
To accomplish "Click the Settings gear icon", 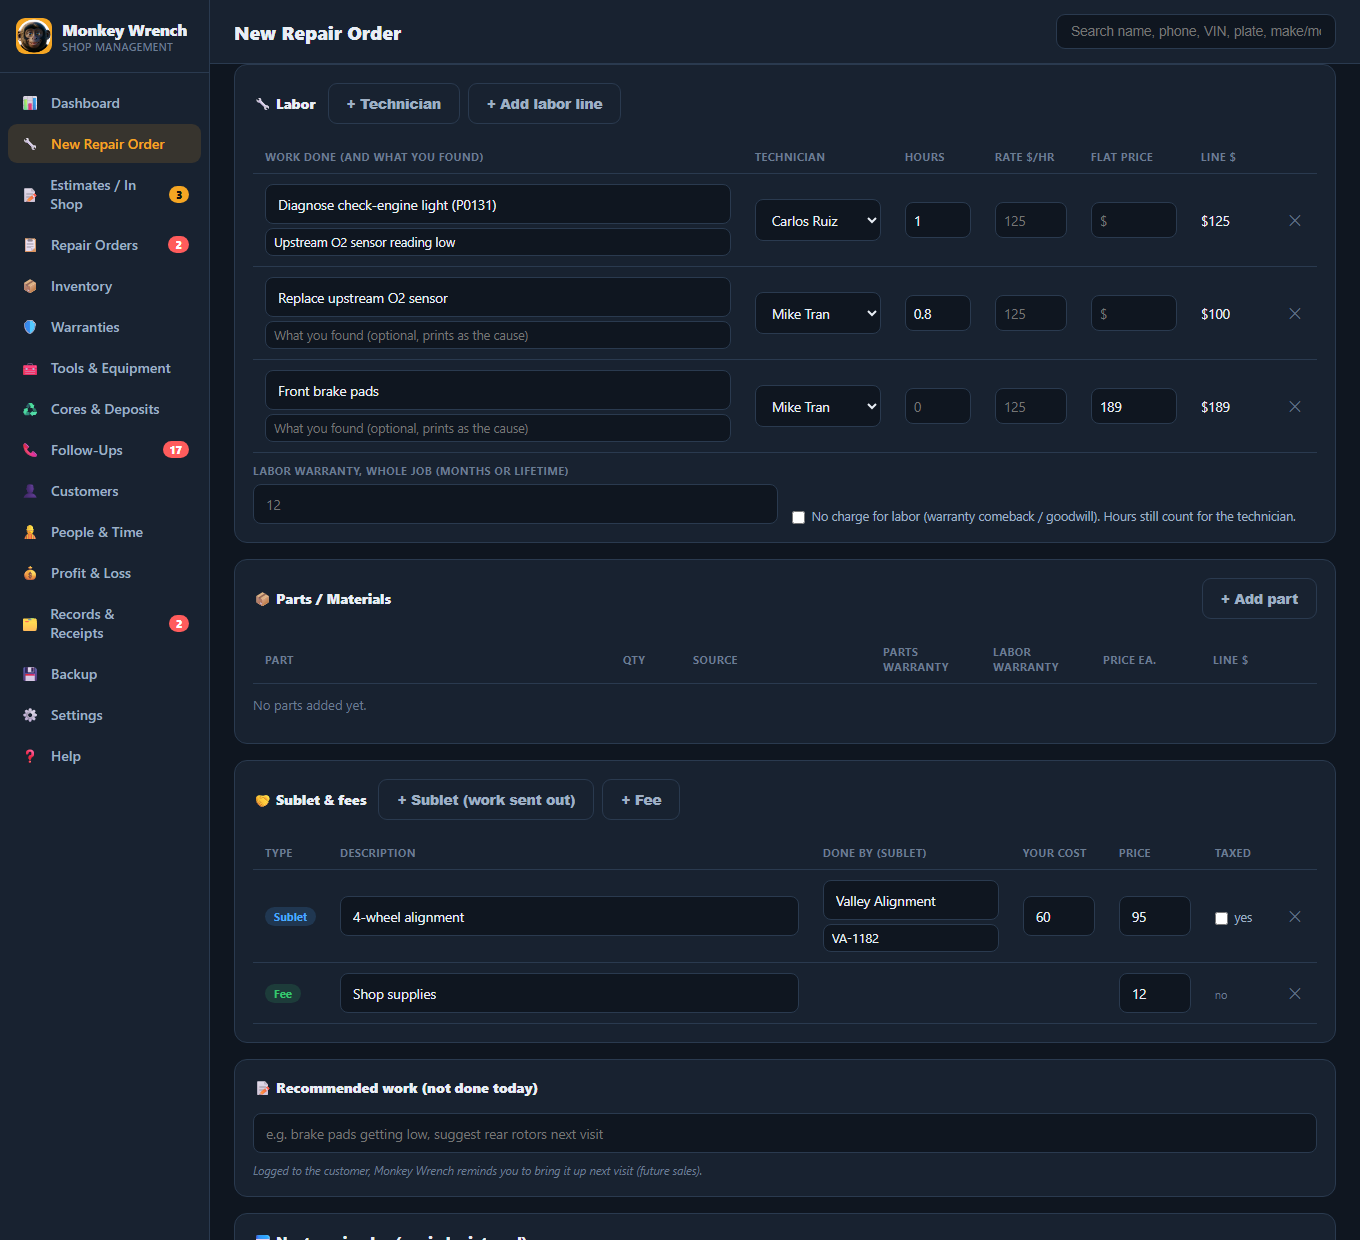I will pos(30,715).
